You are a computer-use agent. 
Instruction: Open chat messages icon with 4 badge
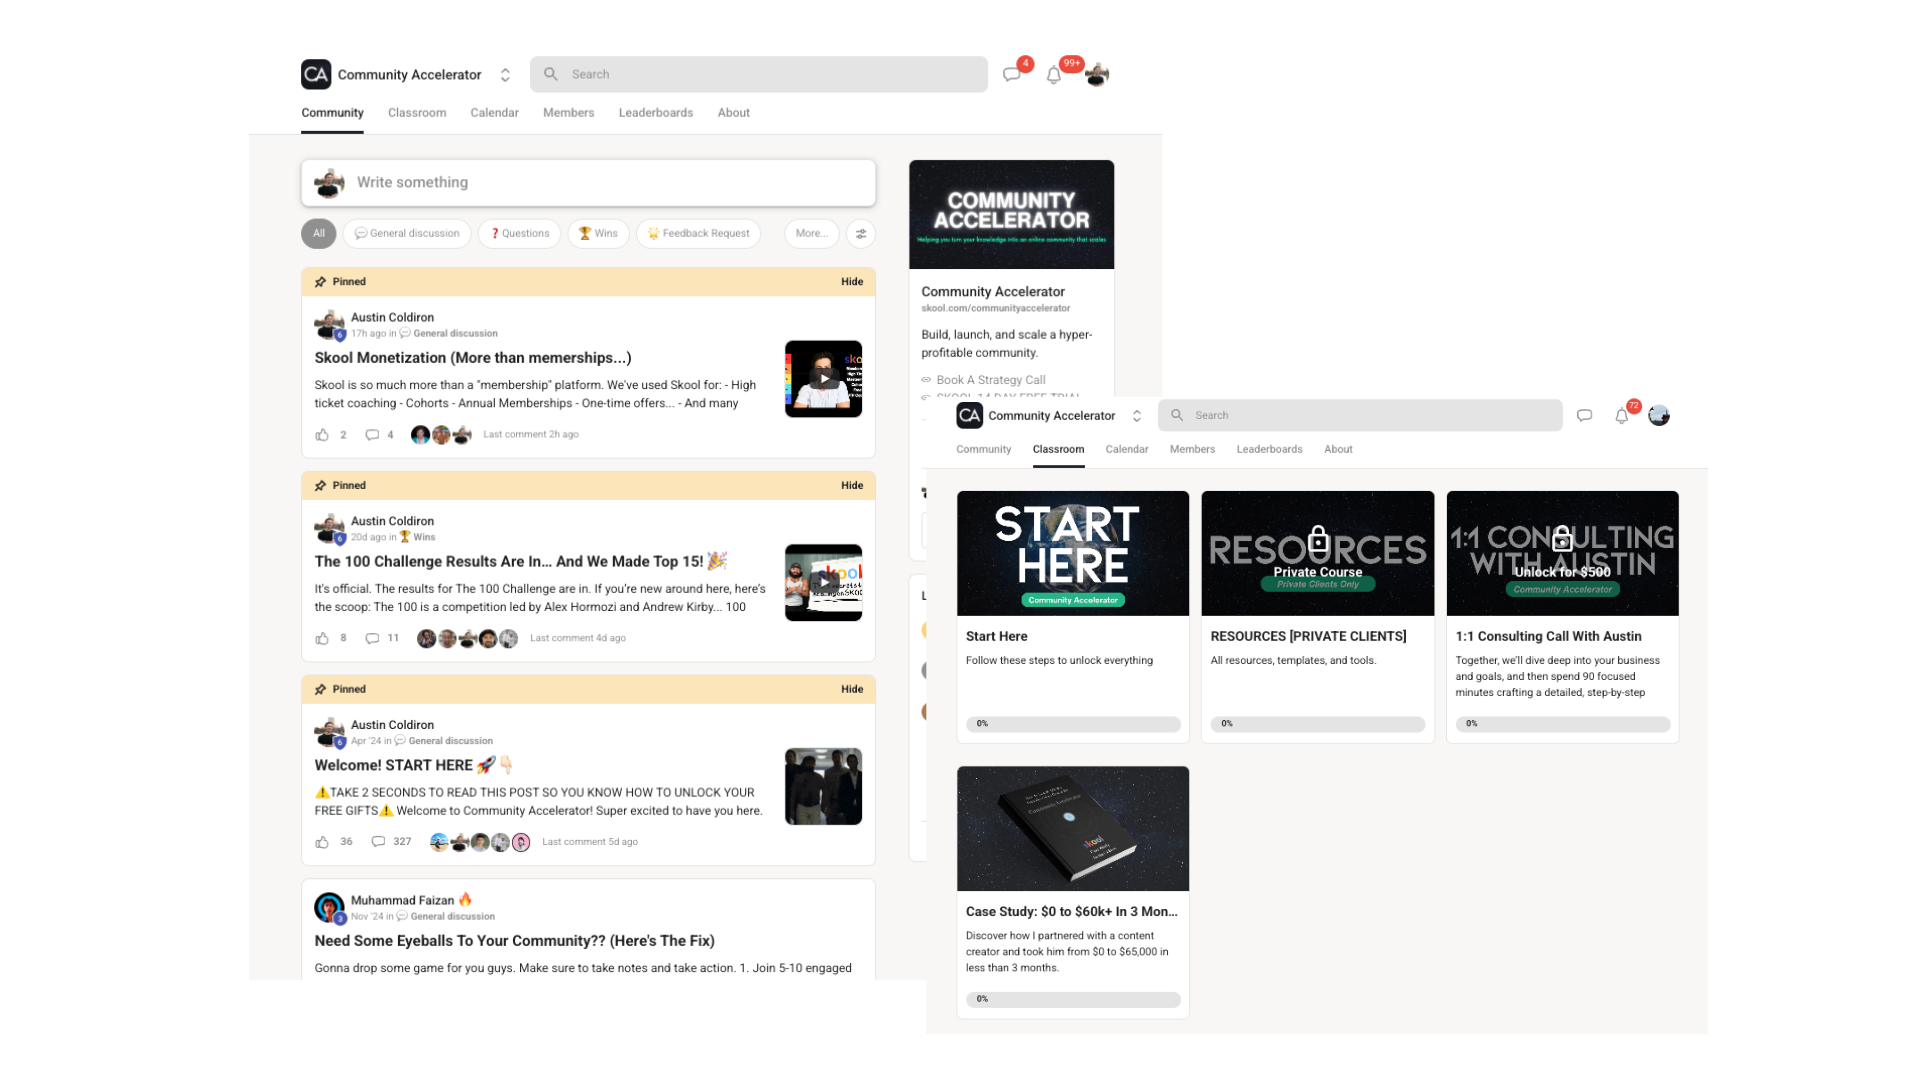pos(1012,75)
